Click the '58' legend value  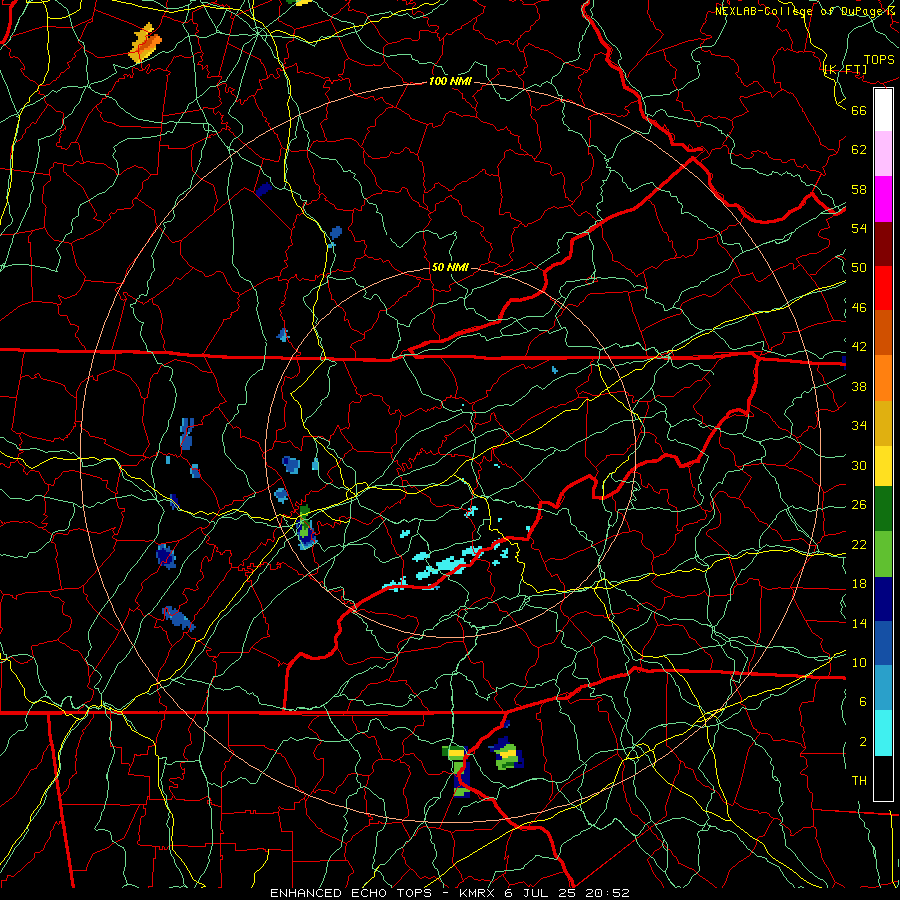[x=859, y=189]
